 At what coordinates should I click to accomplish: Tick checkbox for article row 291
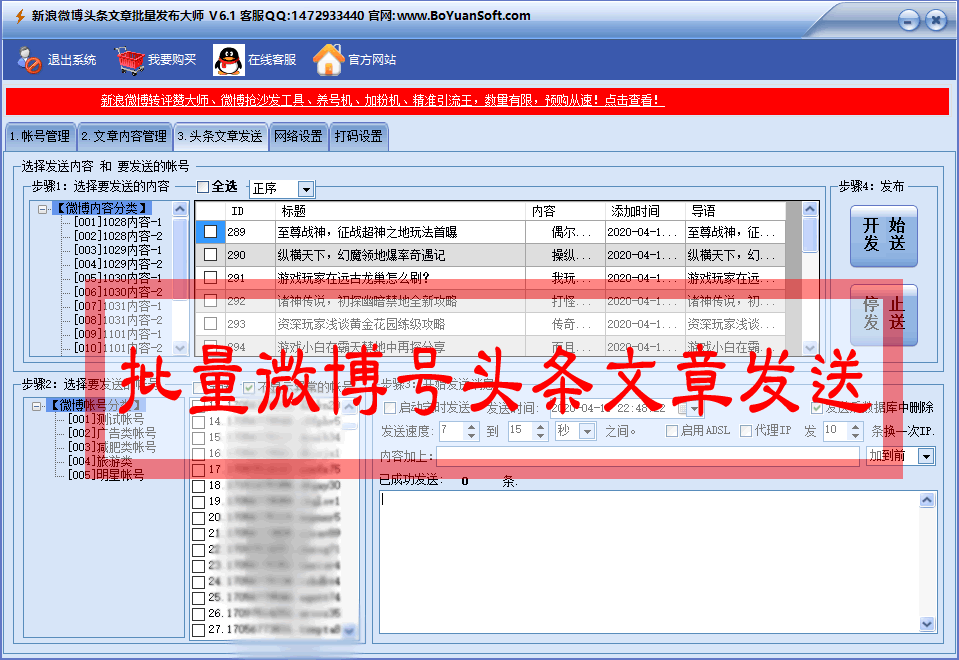click(x=210, y=278)
